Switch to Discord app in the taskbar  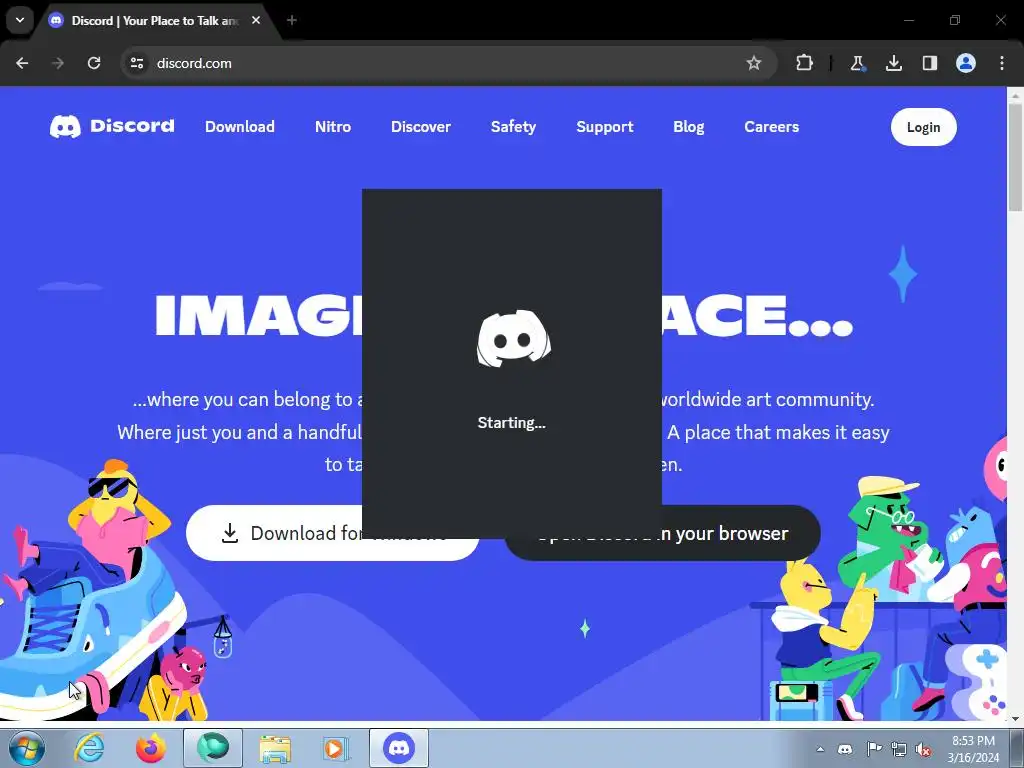399,748
